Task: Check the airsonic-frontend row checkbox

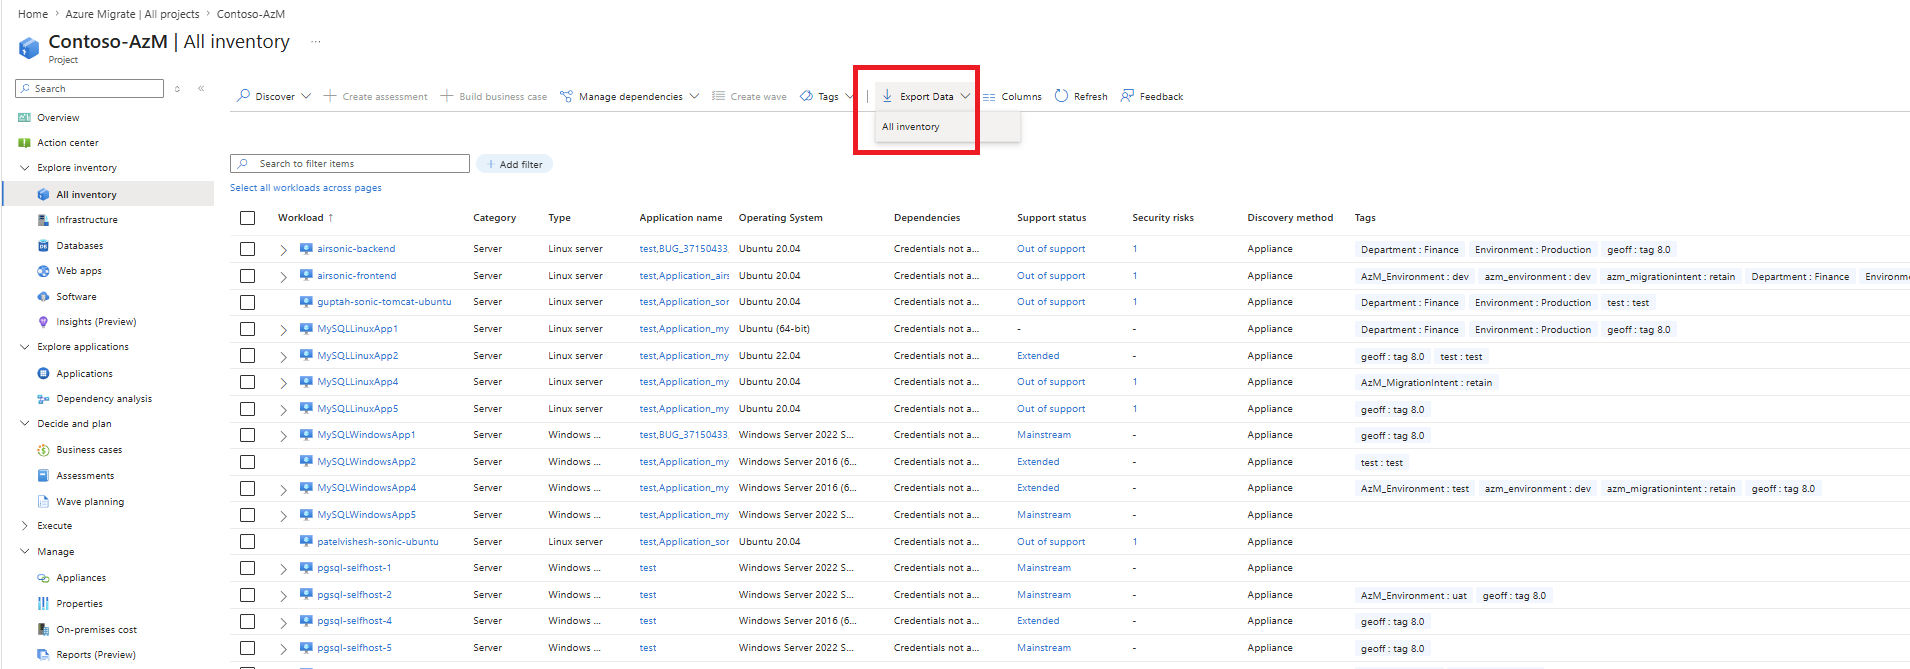Action: (248, 276)
